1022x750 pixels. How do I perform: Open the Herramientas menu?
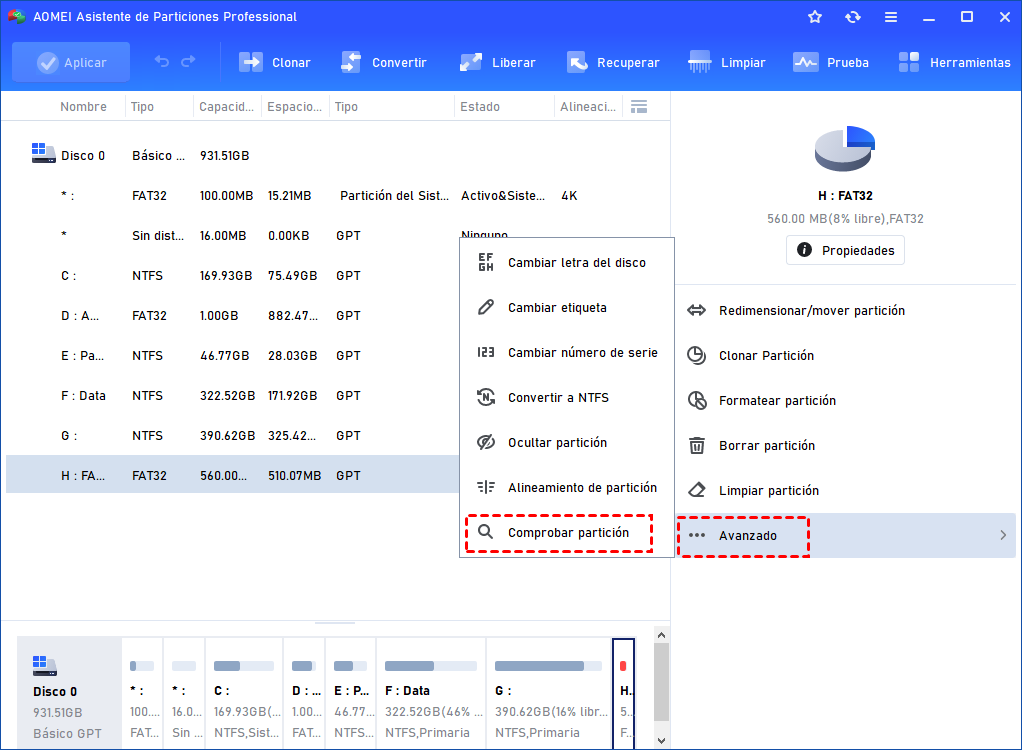point(909,62)
